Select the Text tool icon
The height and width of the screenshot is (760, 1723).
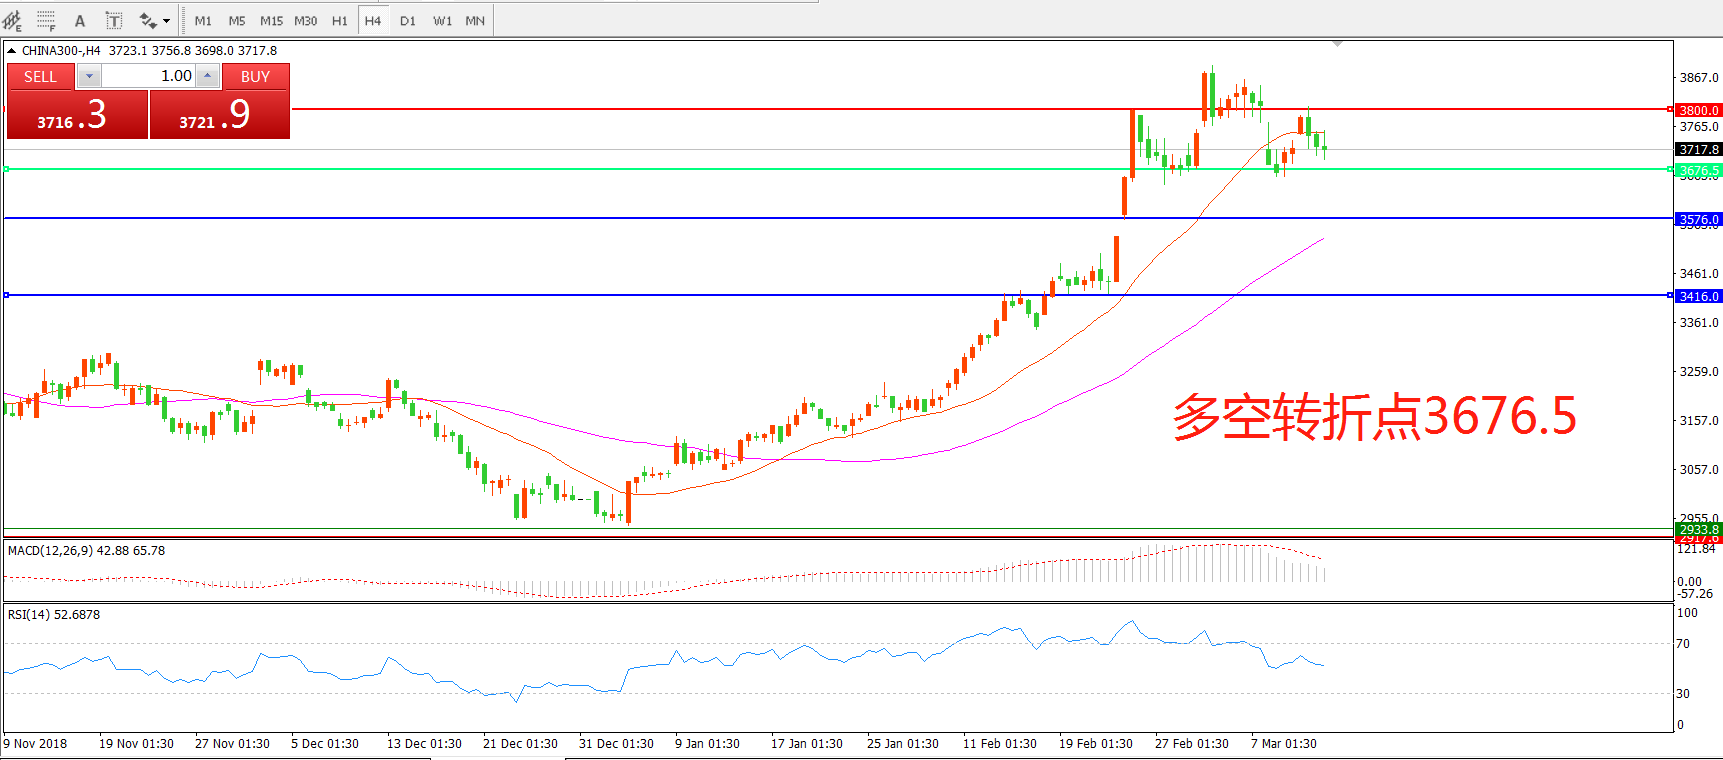(x=80, y=20)
